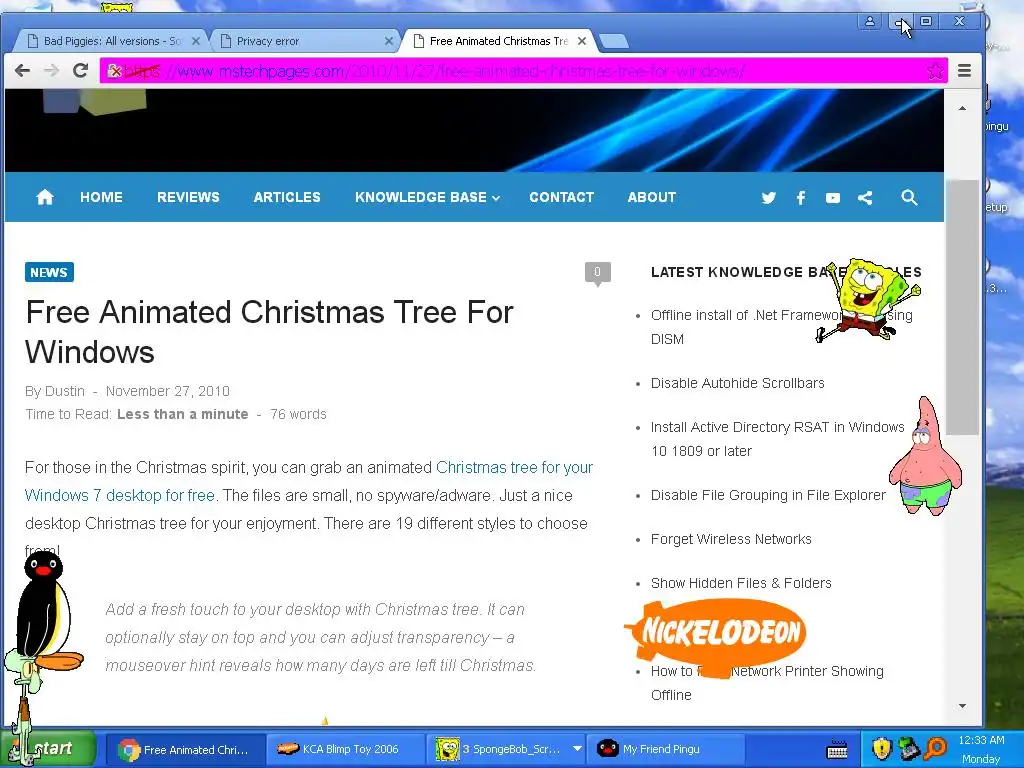Viewport: 1024px width, 768px height.
Task: Open the Twitter social icon
Action: pyautogui.click(x=768, y=198)
